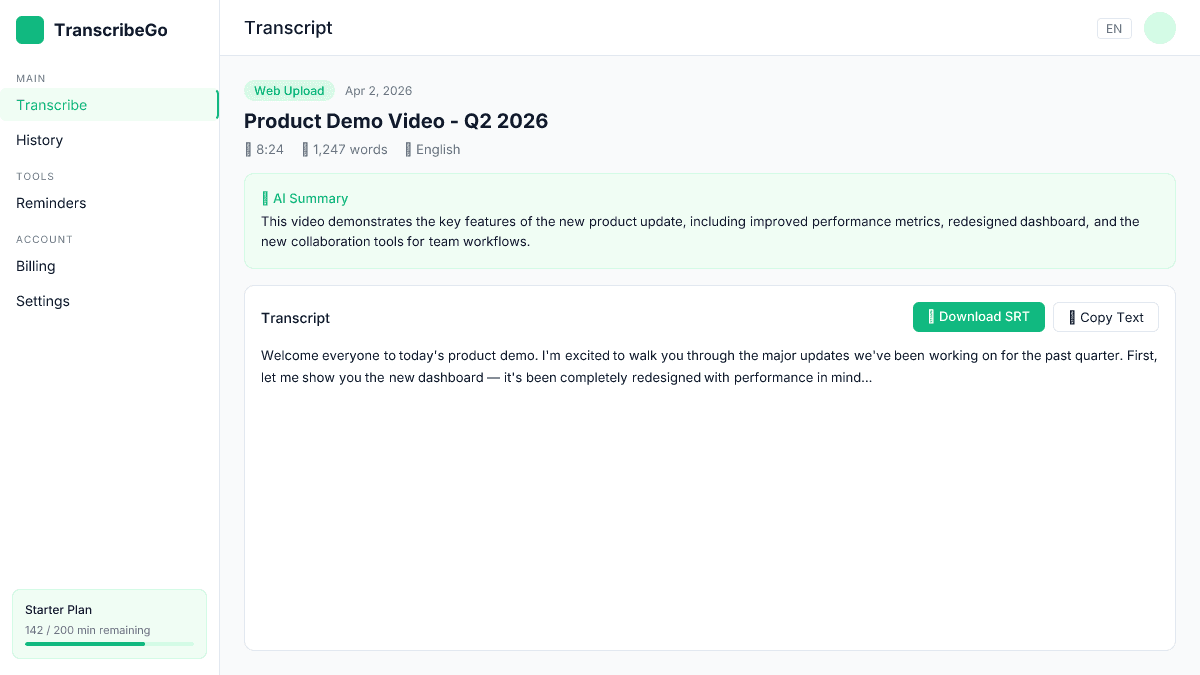Click the TranscribeGo logo icon
The width and height of the screenshot is (1200, 675).
(29, 29)
